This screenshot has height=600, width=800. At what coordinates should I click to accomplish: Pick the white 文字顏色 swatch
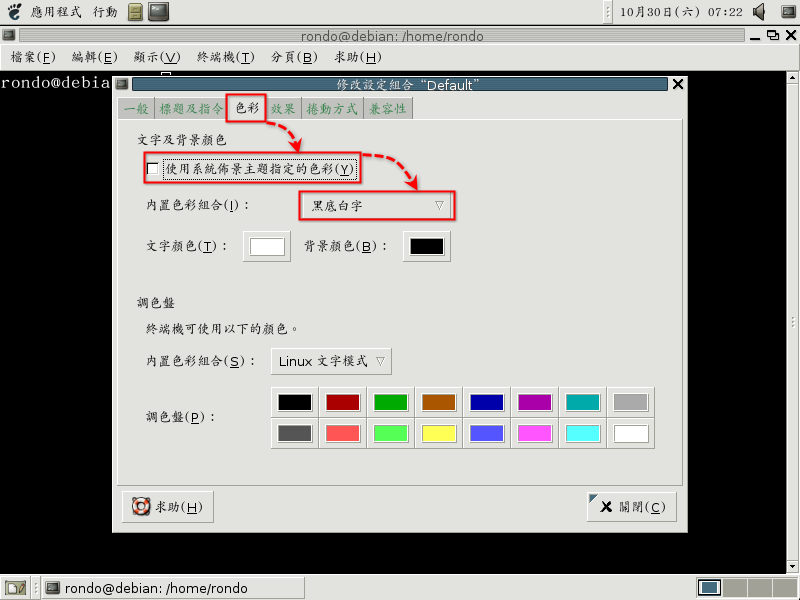[267, 247]
